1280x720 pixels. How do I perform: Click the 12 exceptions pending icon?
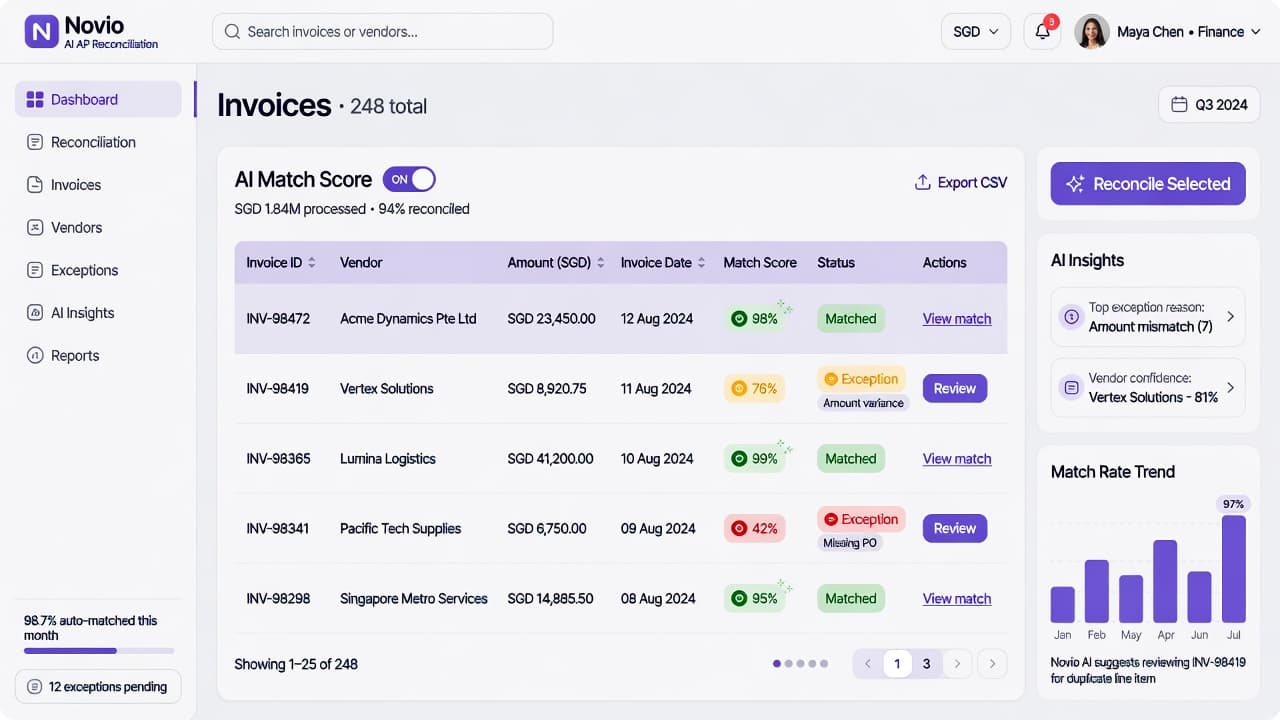tap(35, 687)
